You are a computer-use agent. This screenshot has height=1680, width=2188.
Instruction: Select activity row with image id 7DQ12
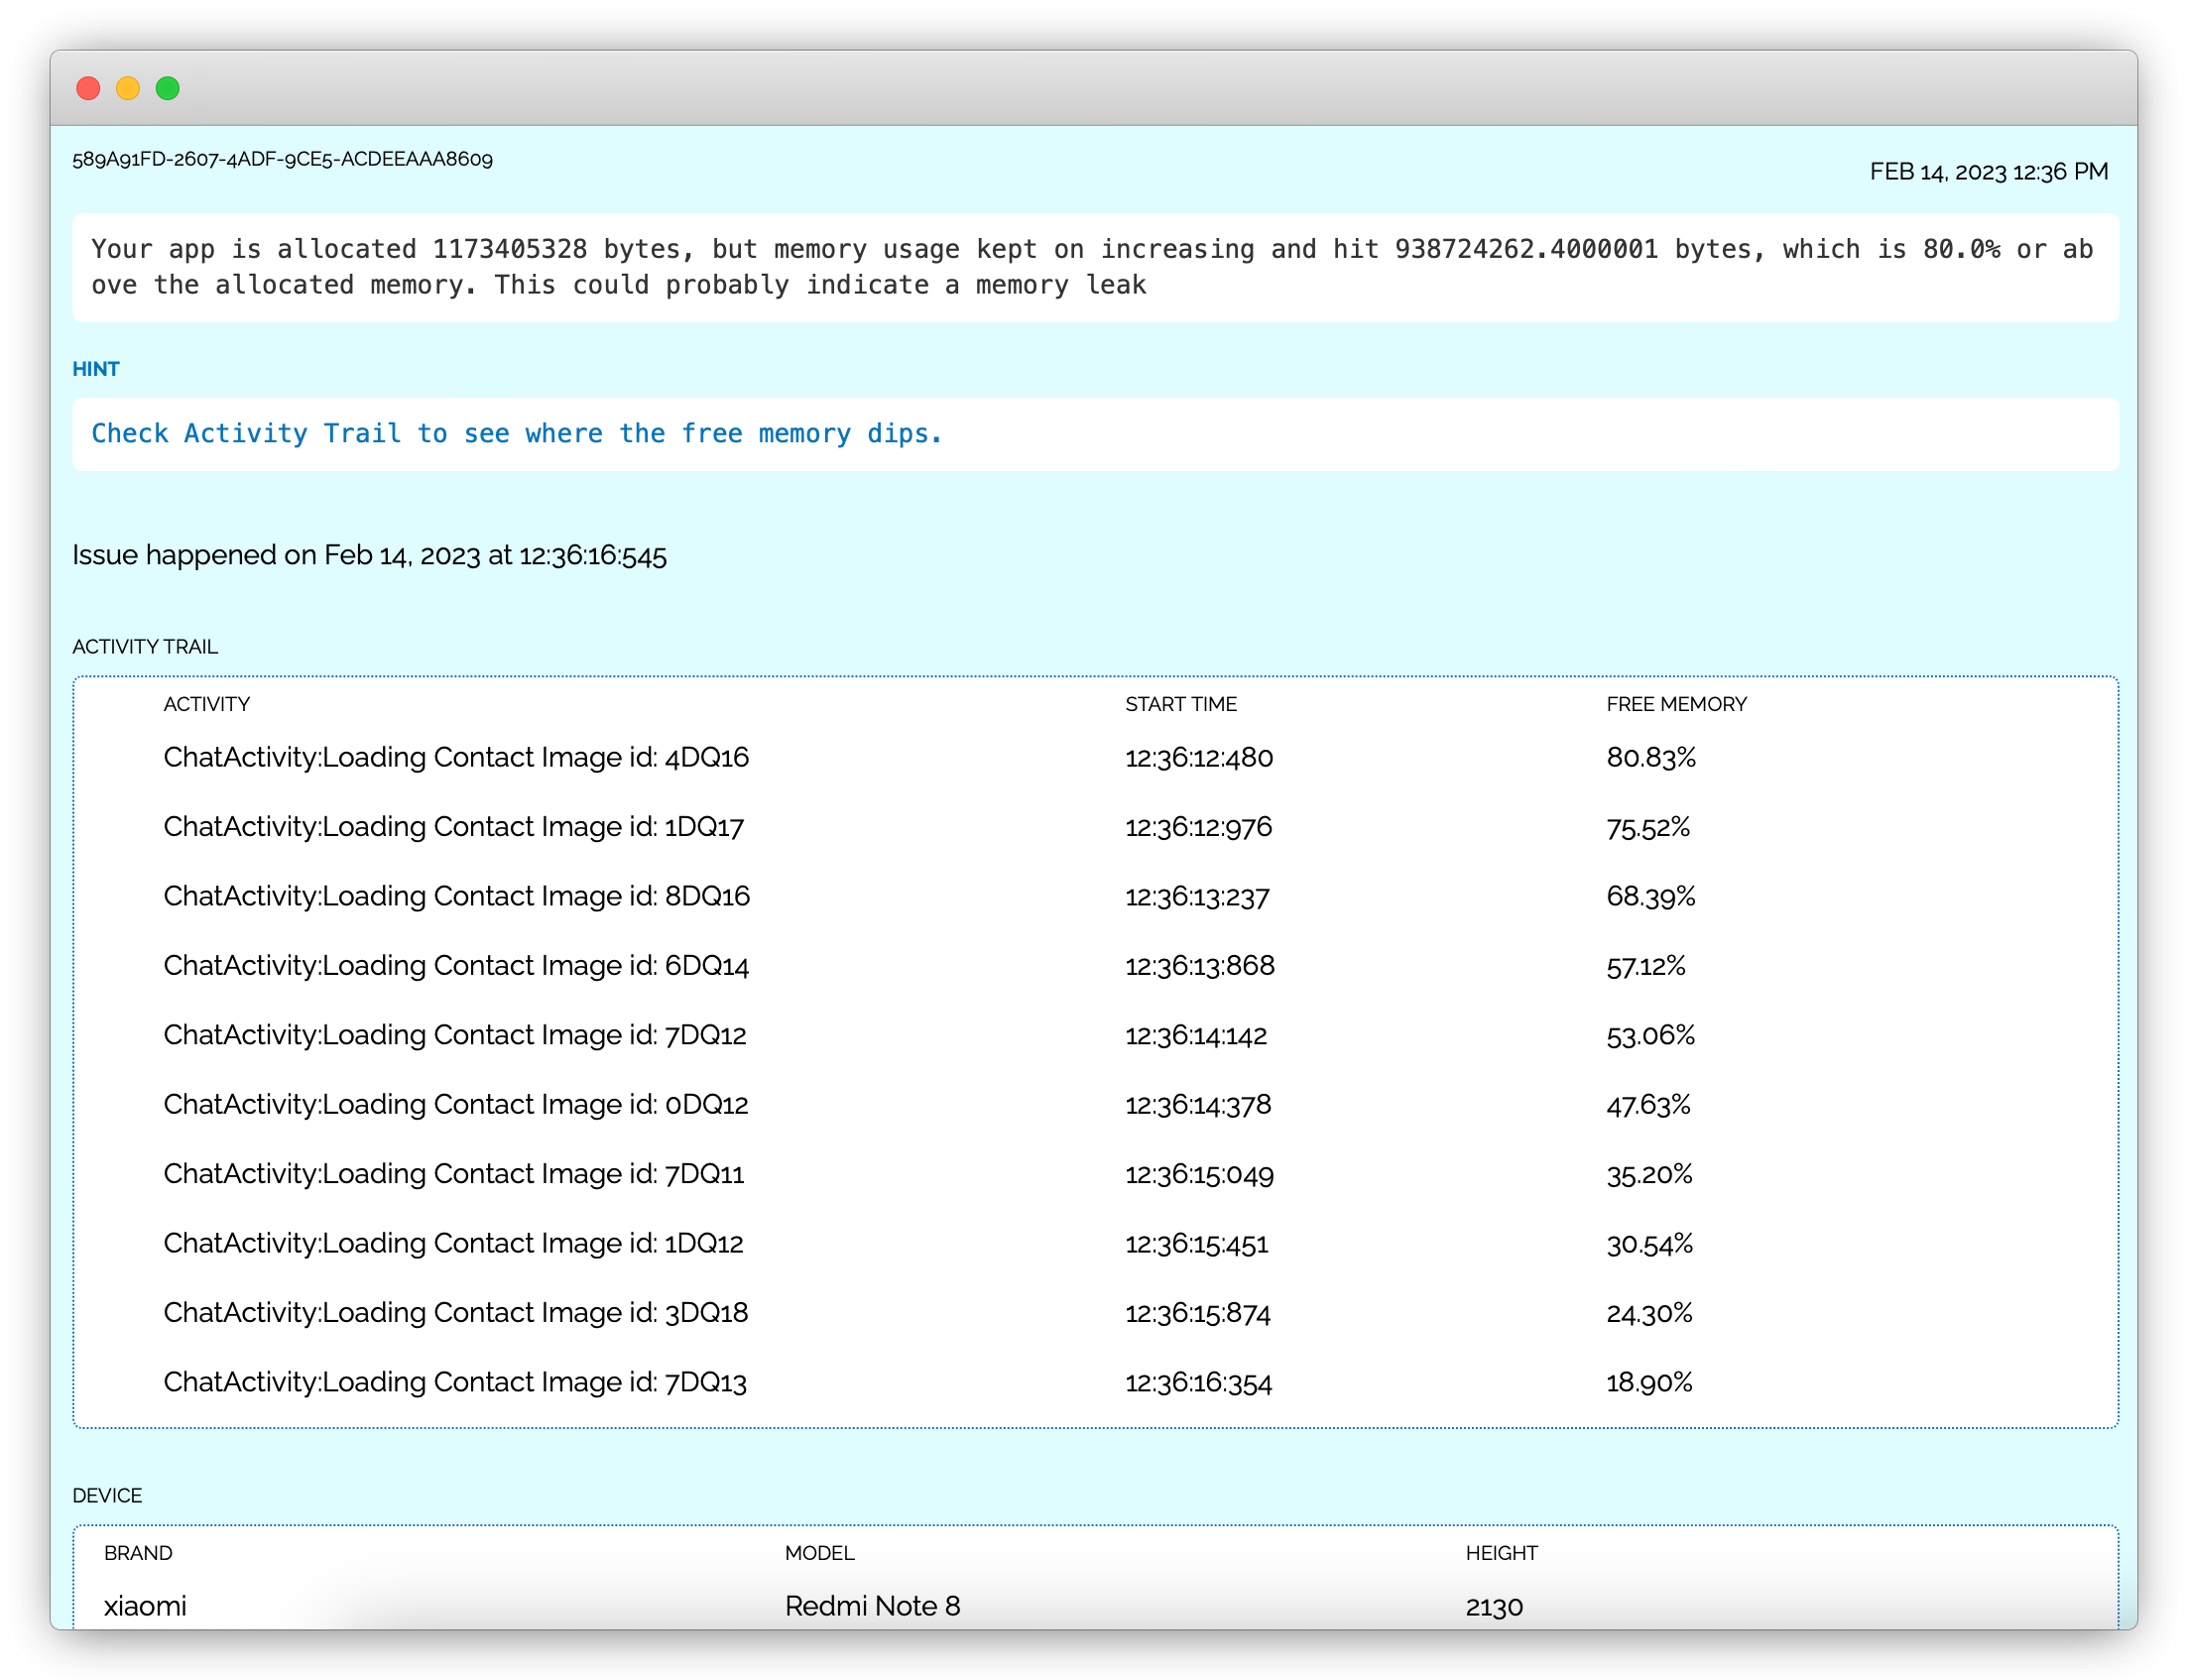pos(455,1035)
